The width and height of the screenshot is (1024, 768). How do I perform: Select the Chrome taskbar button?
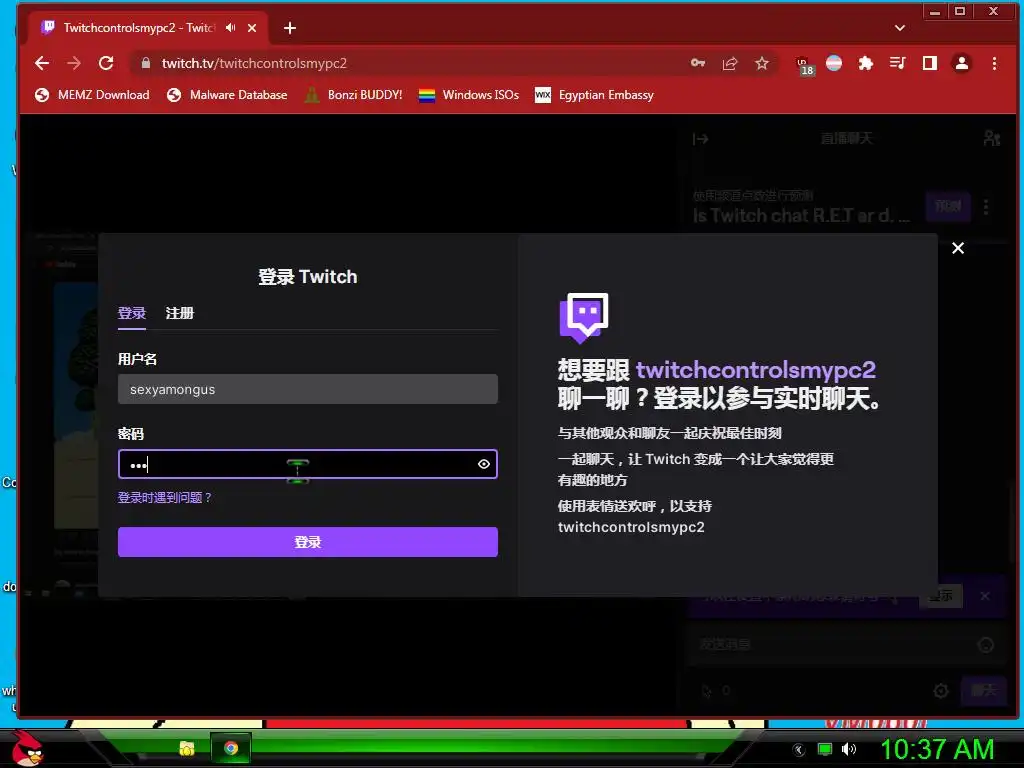(231, 748)
